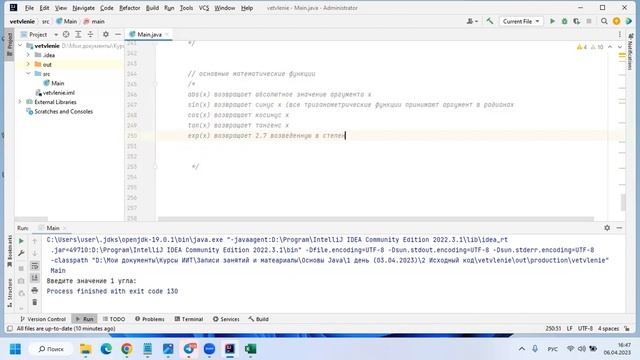This screenshot has width=640, height=360.
Task: Toggle file read-only lock in status bar
Action: click(627, 329)
